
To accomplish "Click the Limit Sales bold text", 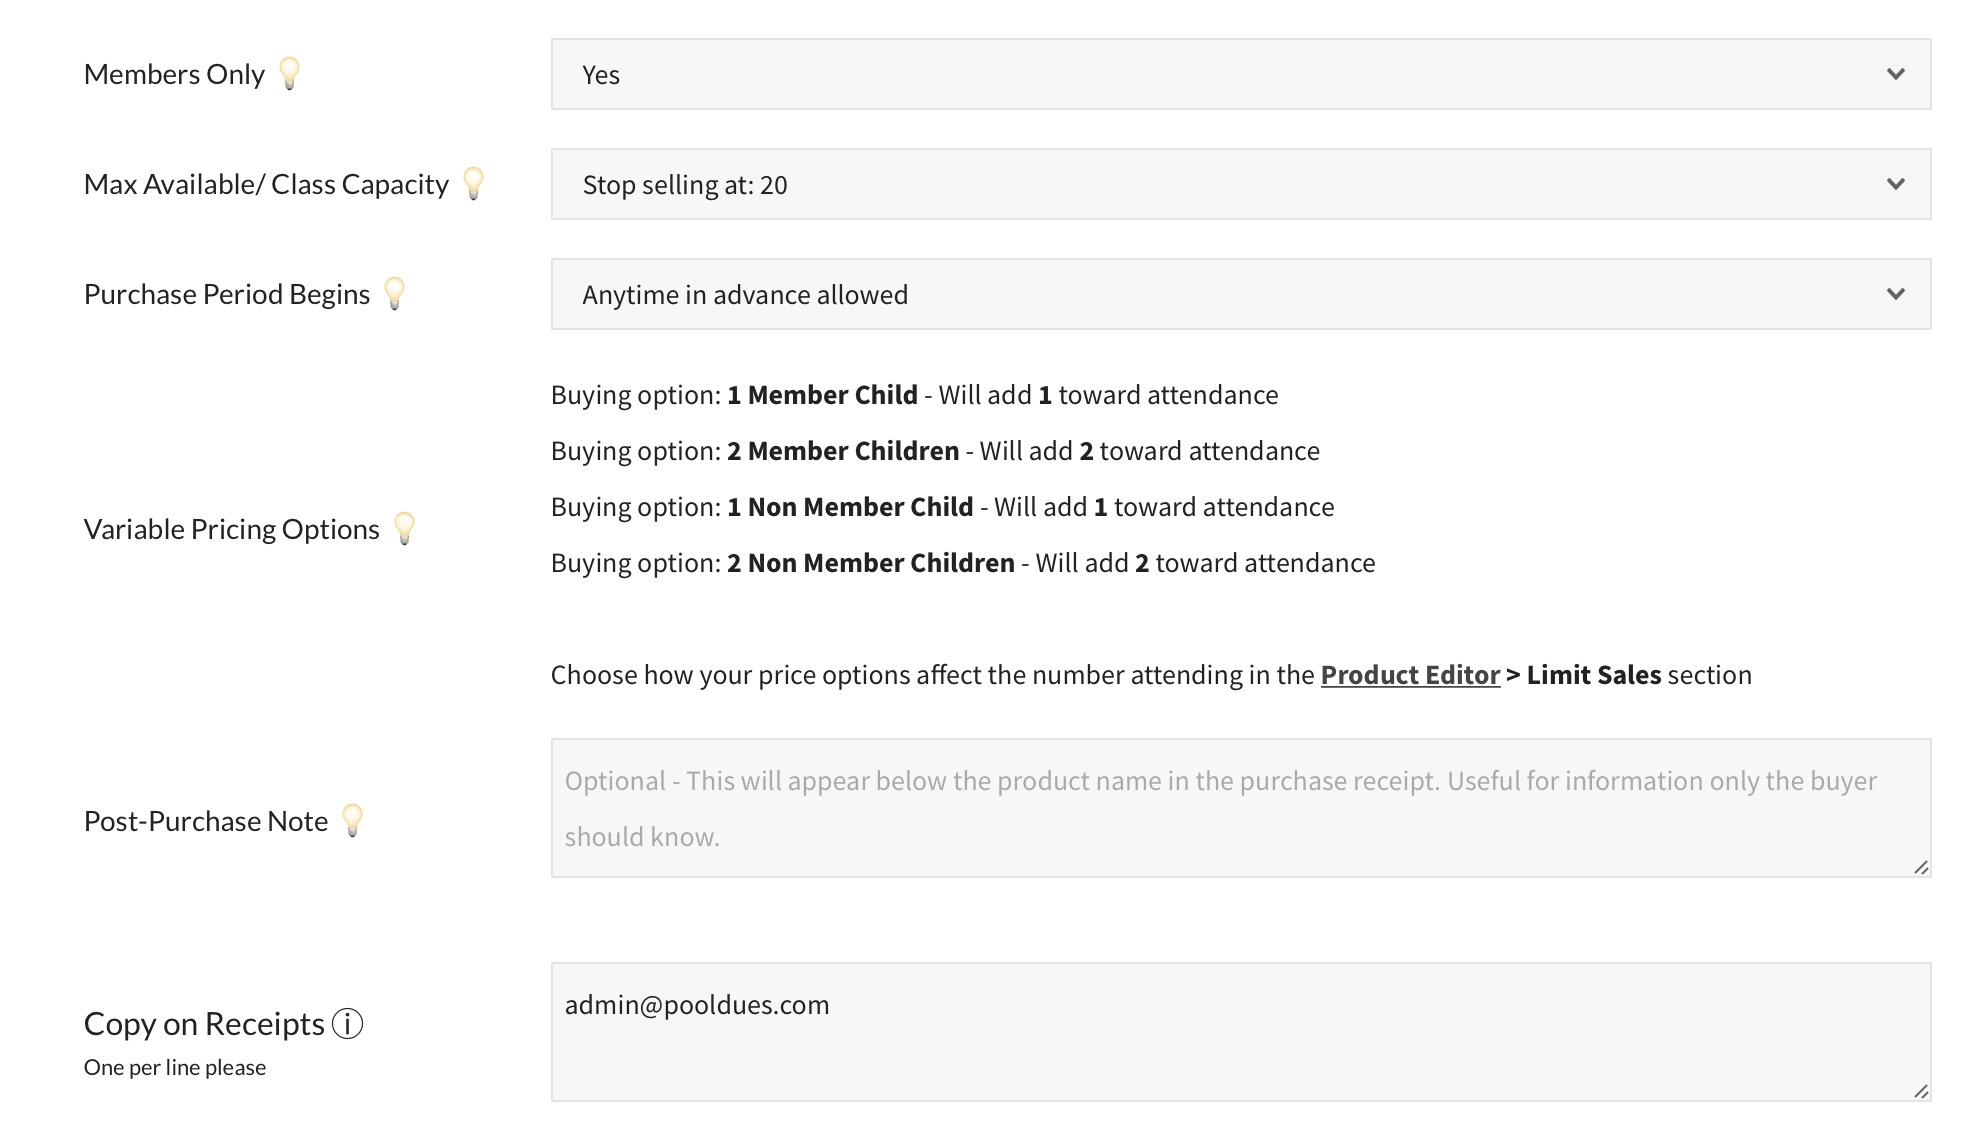I will [1593, 675].
